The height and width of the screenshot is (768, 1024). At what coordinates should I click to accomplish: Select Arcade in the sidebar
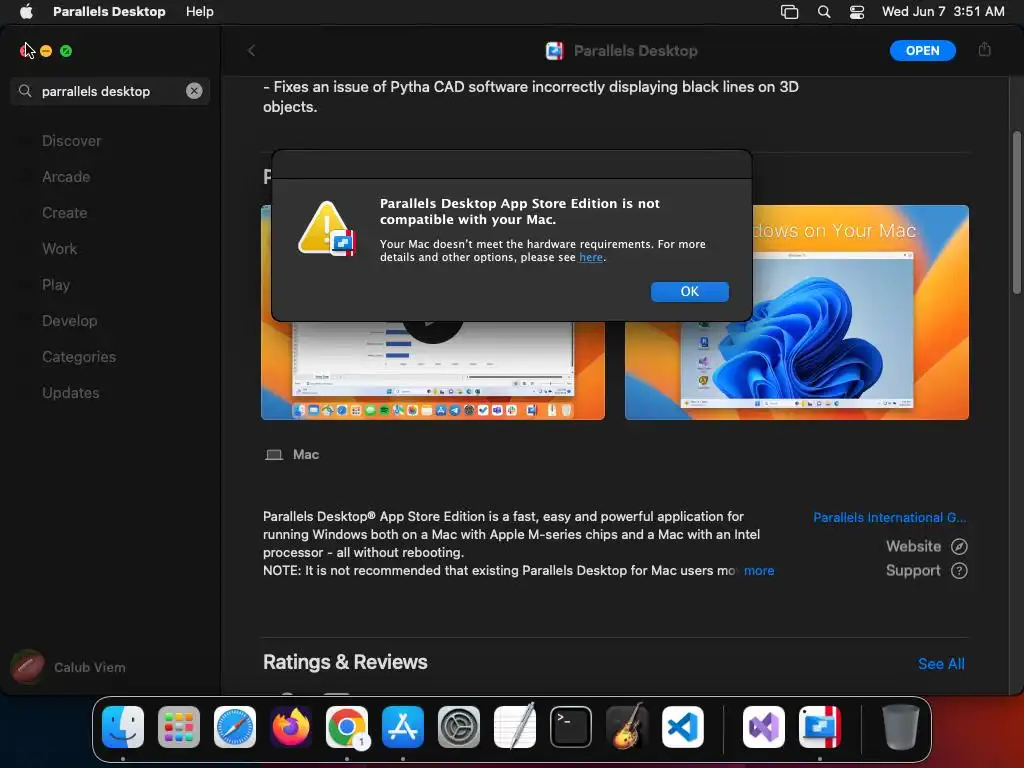click(x=66, y=177)
